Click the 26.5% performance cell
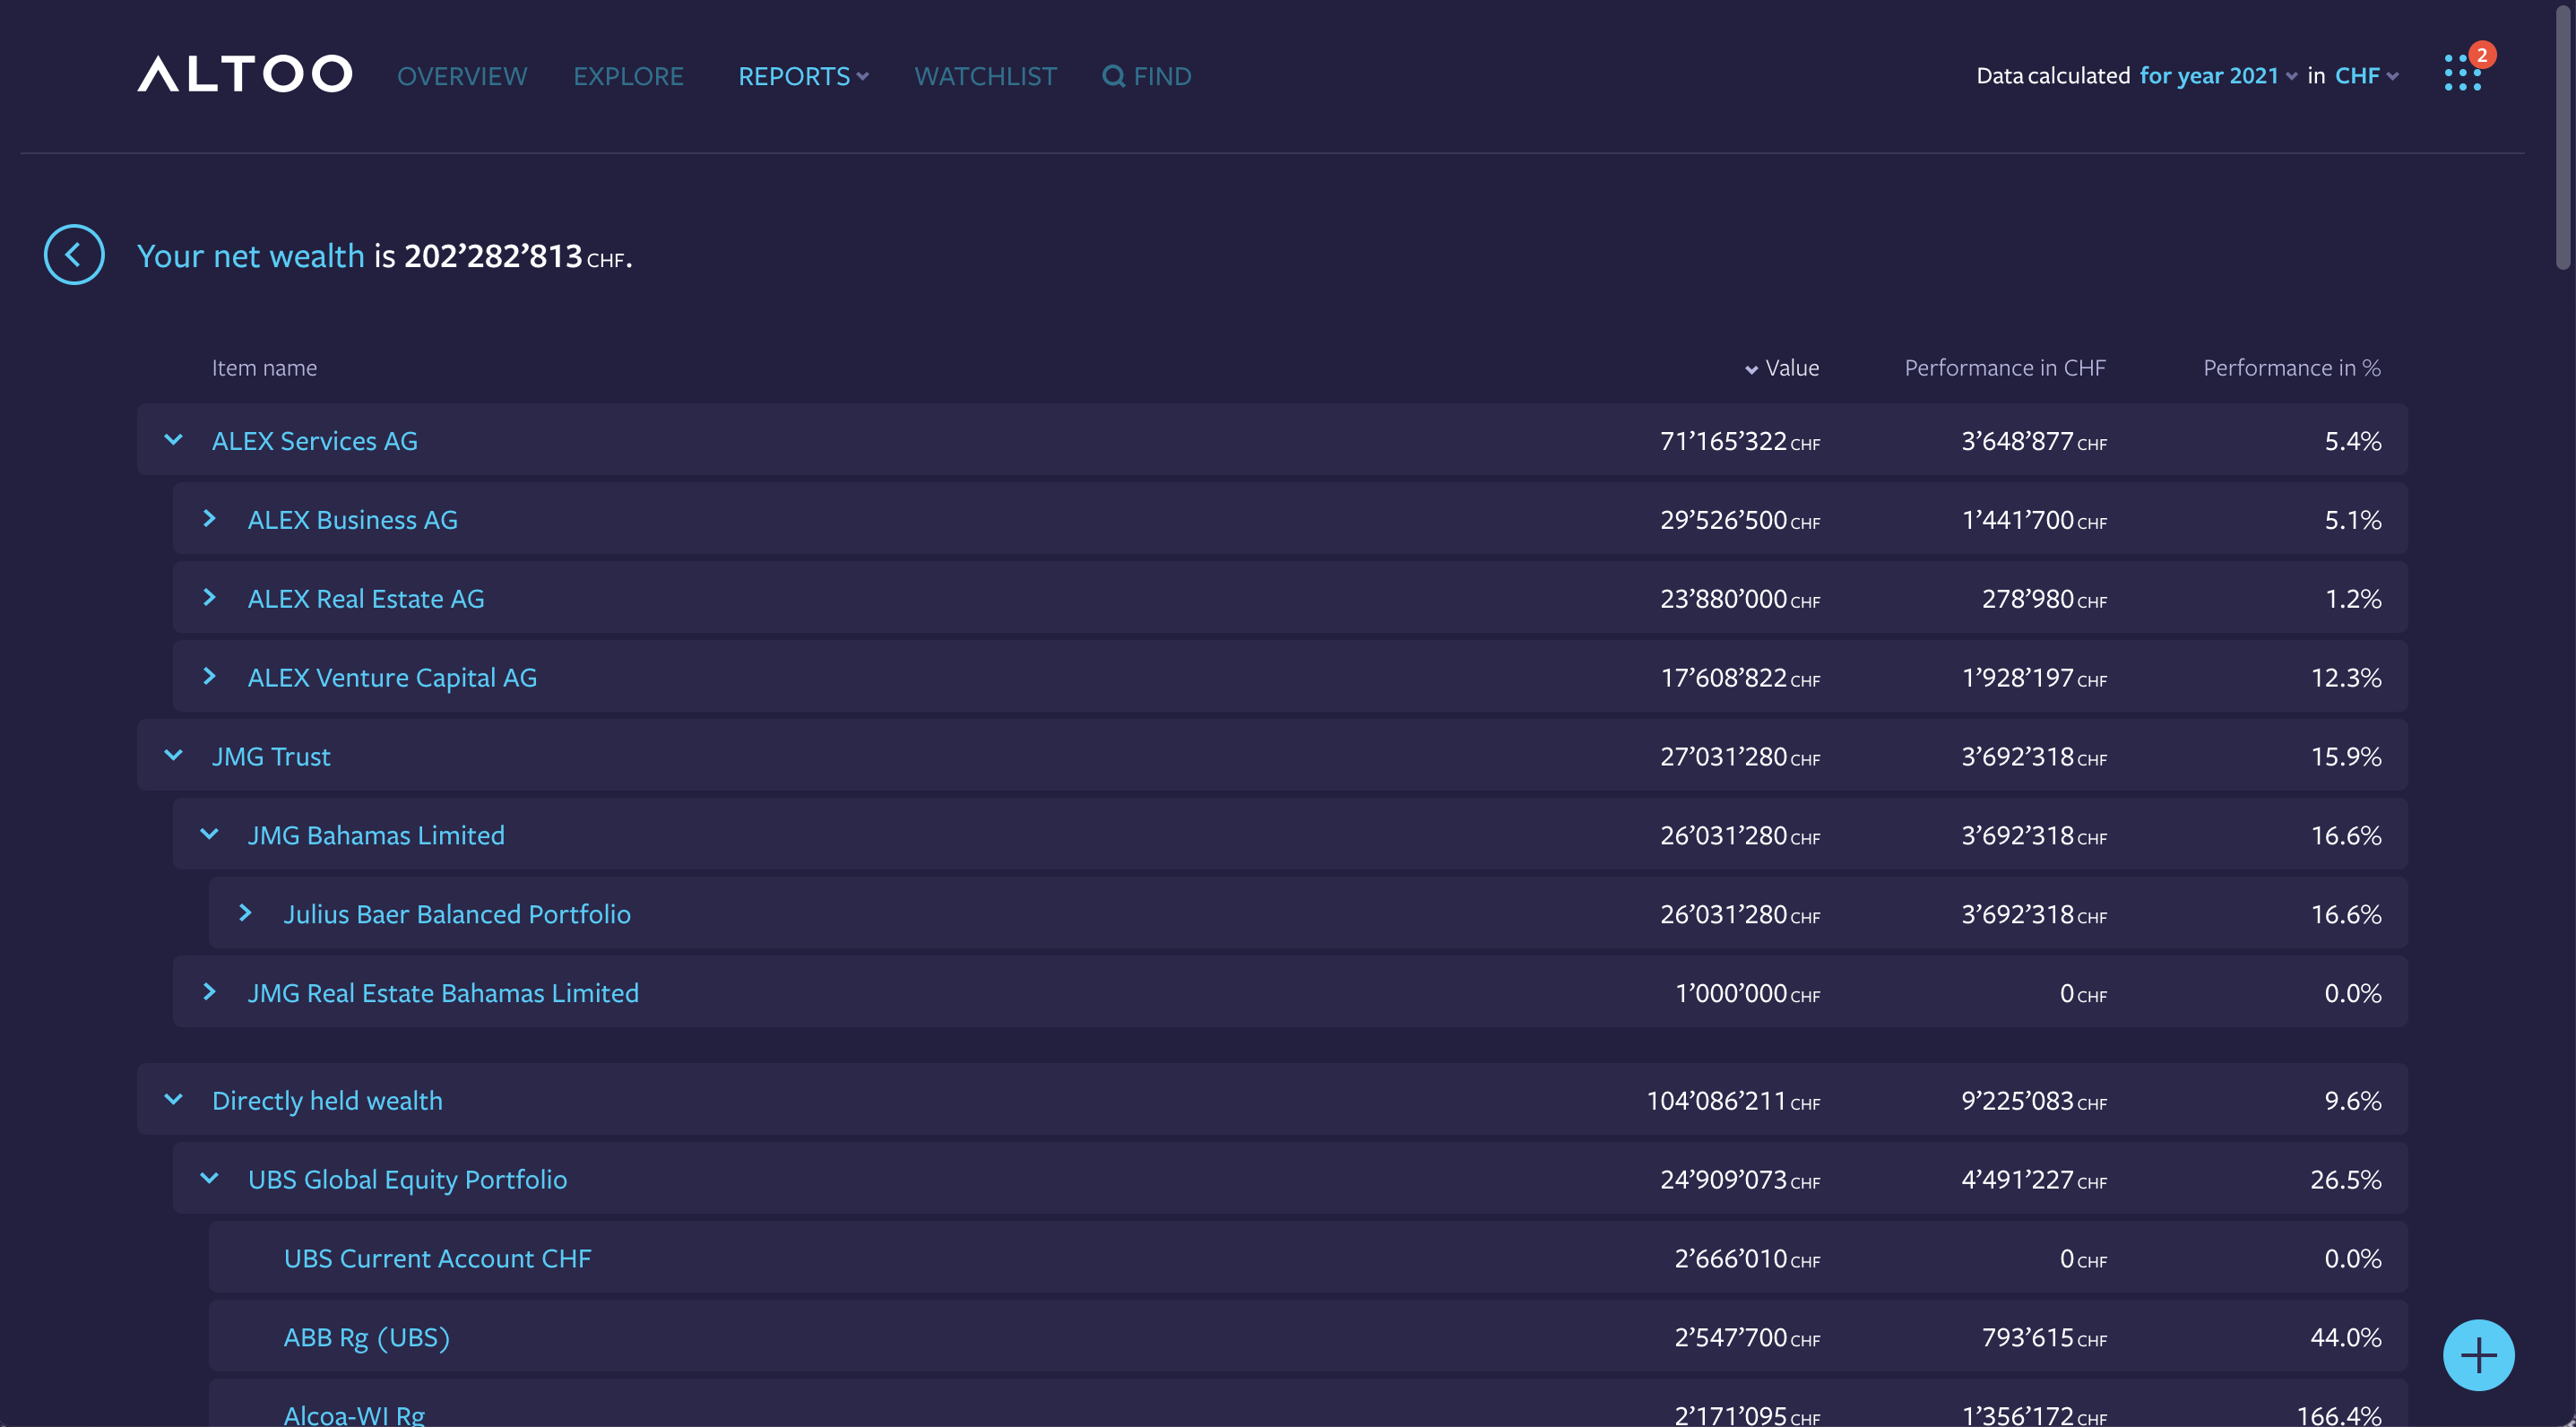The height and width of the screenshot is (1427, 2576). coord(2345,1180)
